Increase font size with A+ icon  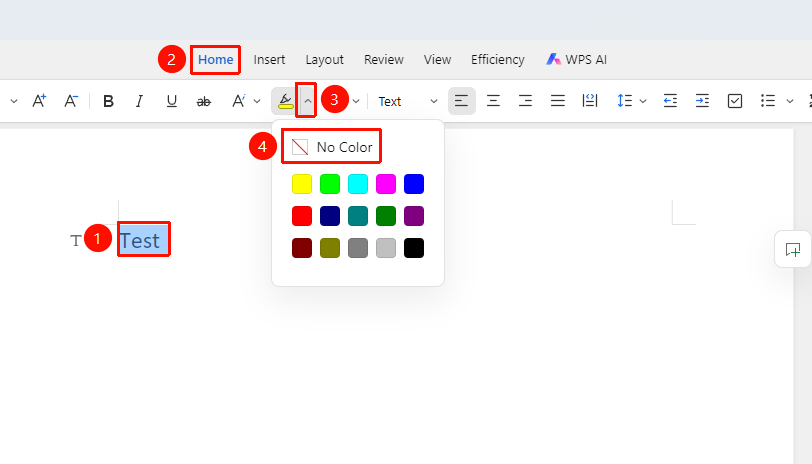pyautogui.click(x=39, y=101)
